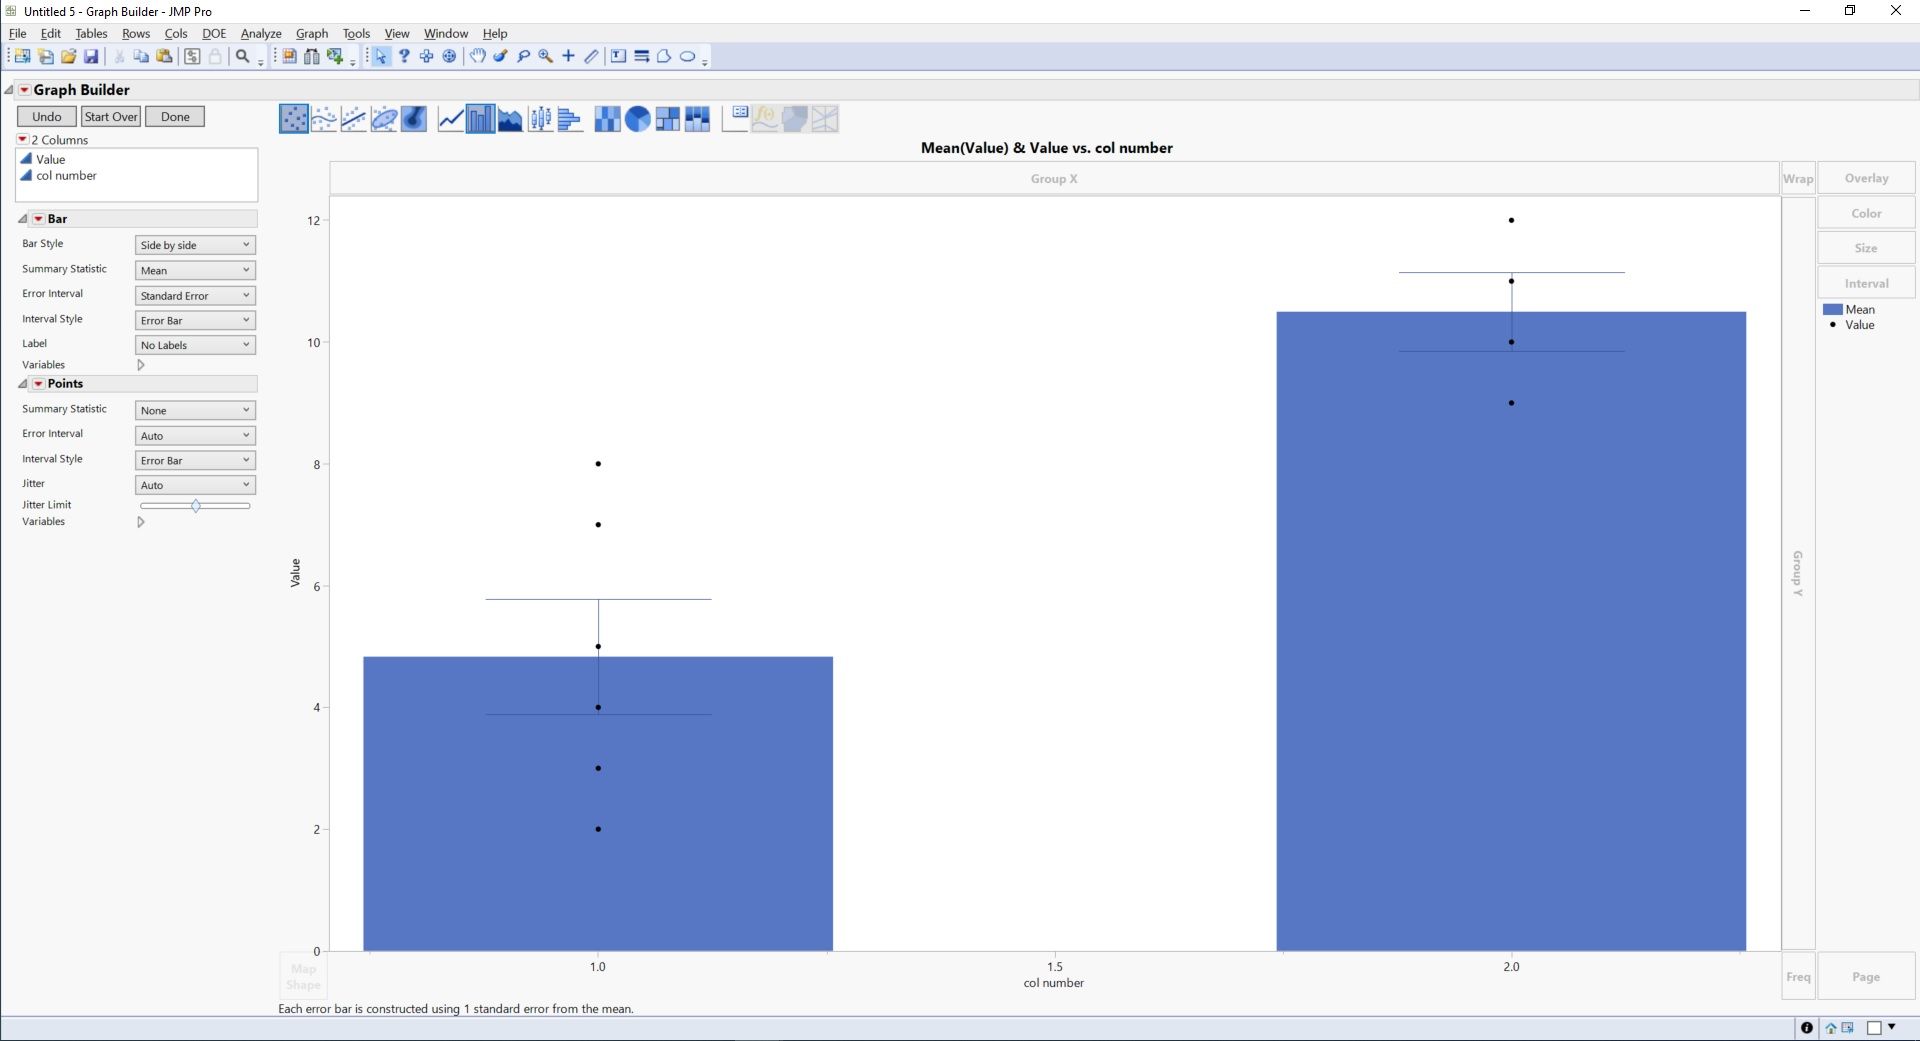Image resolution: width=1920 pixels, height=1041 pixels.
Task: Click the Done button
Action: pyautogui.click(x=174, y=116)
